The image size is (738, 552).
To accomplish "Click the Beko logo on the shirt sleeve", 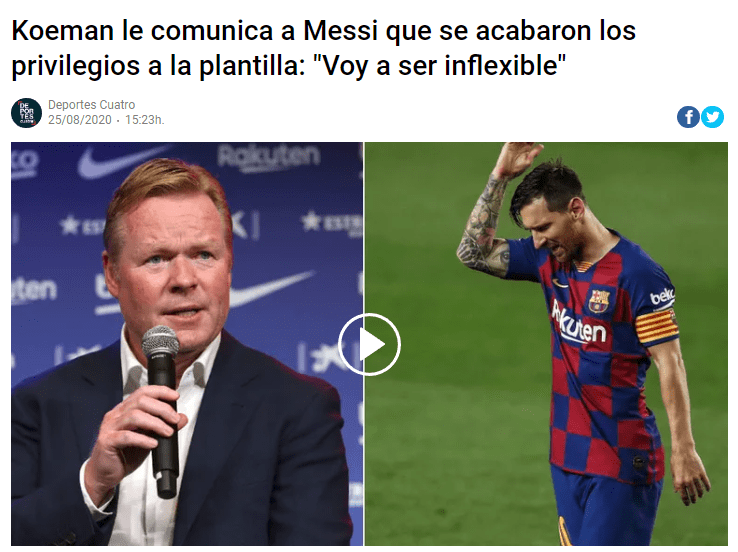I will (x=662, y=296).
